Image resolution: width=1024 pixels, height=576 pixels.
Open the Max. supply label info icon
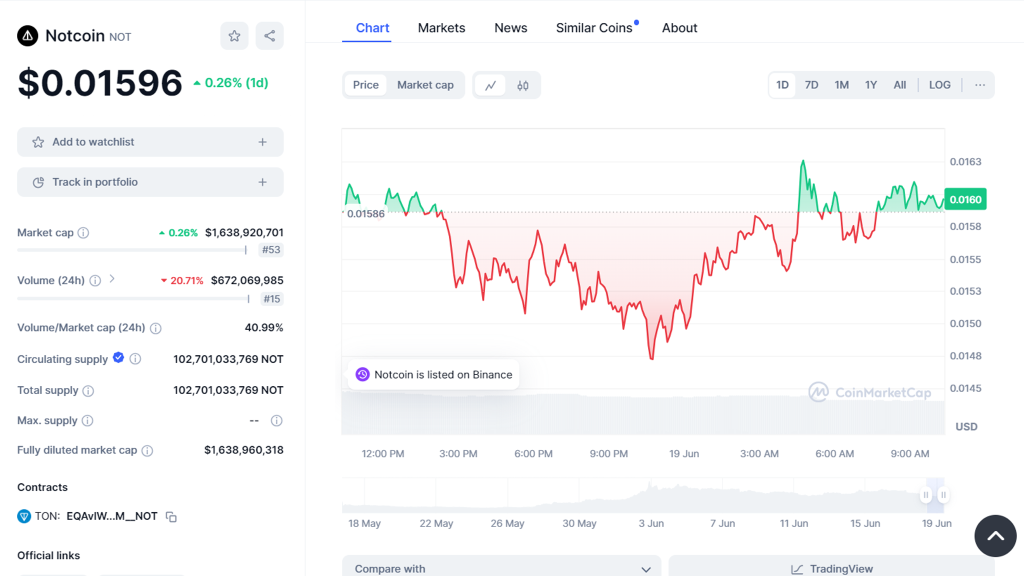pyautogui.click(x=88, y=421)
